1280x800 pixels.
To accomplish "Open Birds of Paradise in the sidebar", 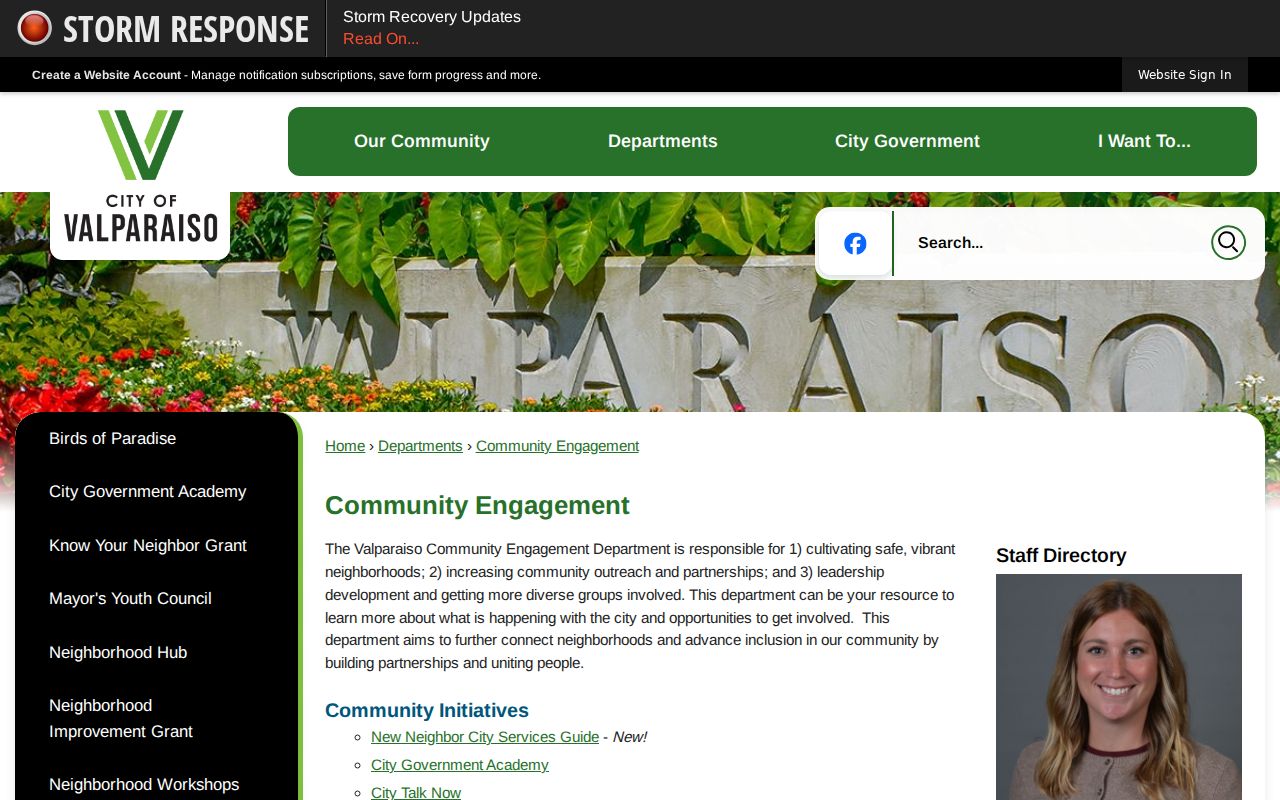I will click(112, 438).
